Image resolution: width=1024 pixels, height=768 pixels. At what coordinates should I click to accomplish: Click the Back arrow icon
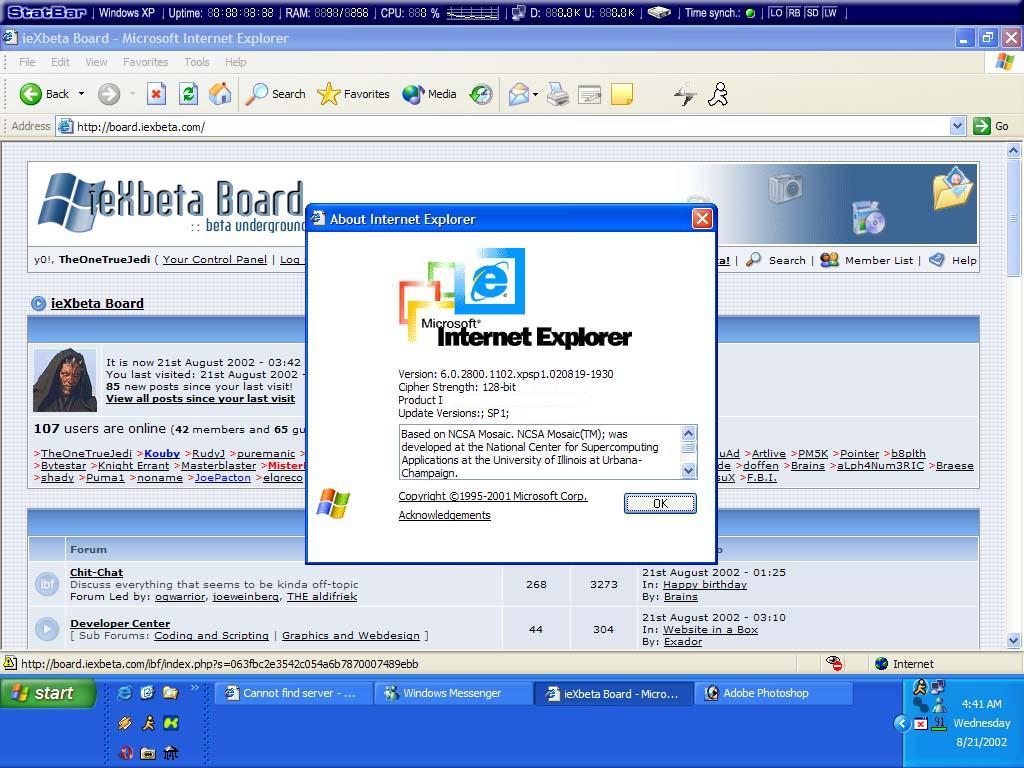pyautogui.click(x=31, y=94)
